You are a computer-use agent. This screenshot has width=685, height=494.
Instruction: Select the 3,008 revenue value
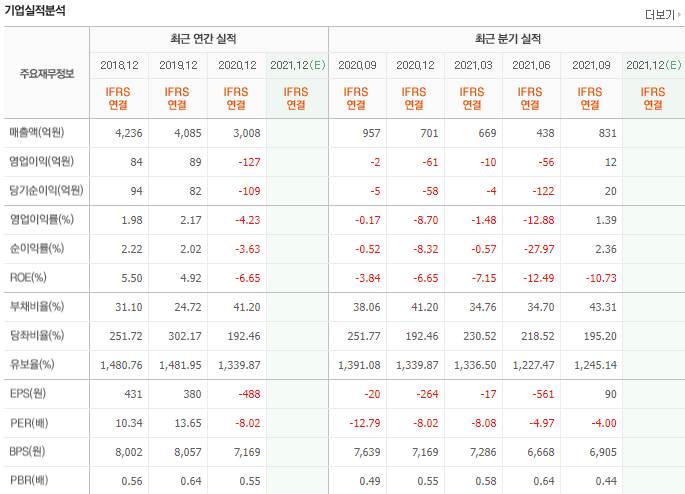[x=247, y=133]
